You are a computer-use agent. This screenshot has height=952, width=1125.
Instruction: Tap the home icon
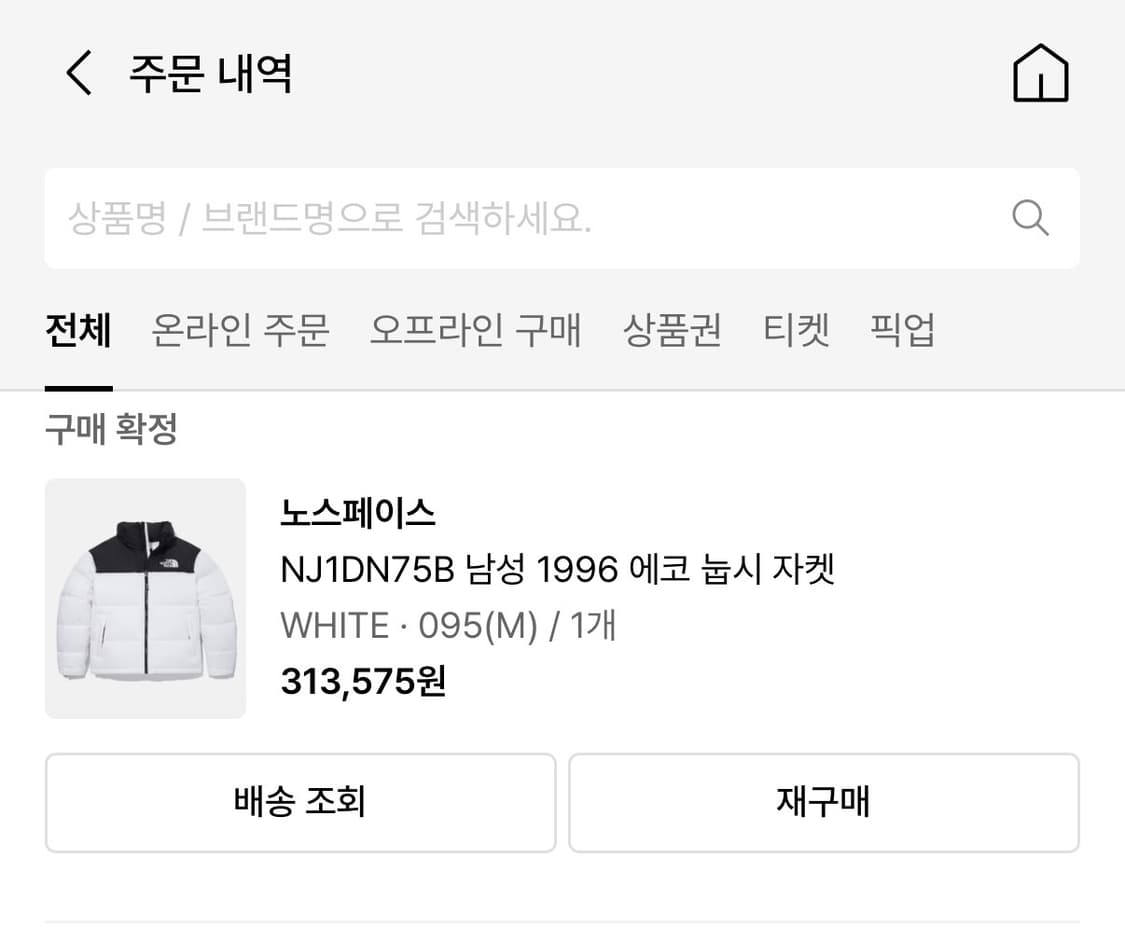[x=1040, y=73]
